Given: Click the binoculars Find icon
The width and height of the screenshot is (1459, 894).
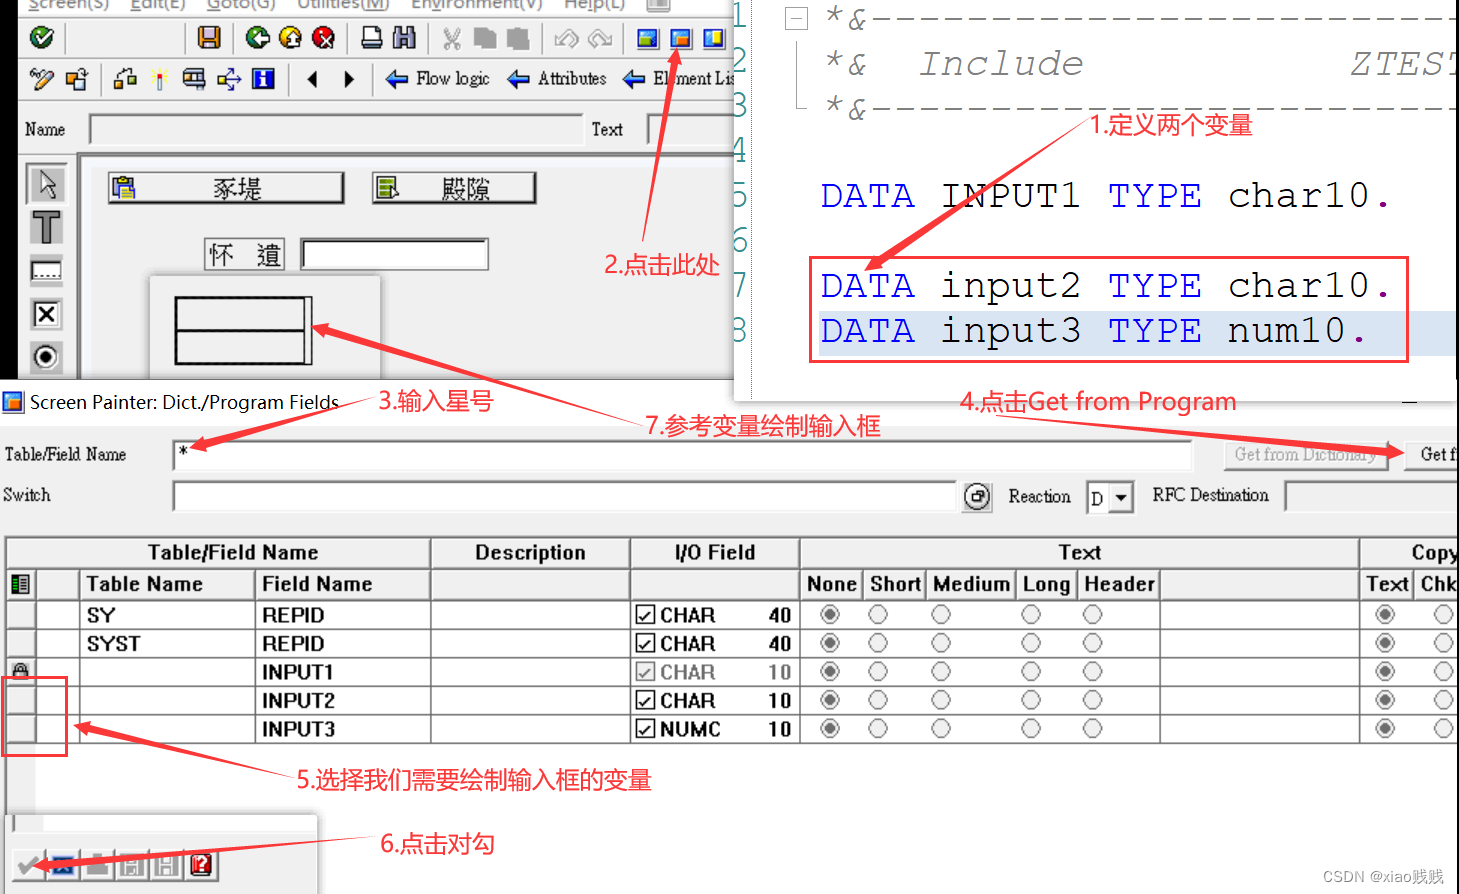Looking at the screenshot, I should [404, 38].
